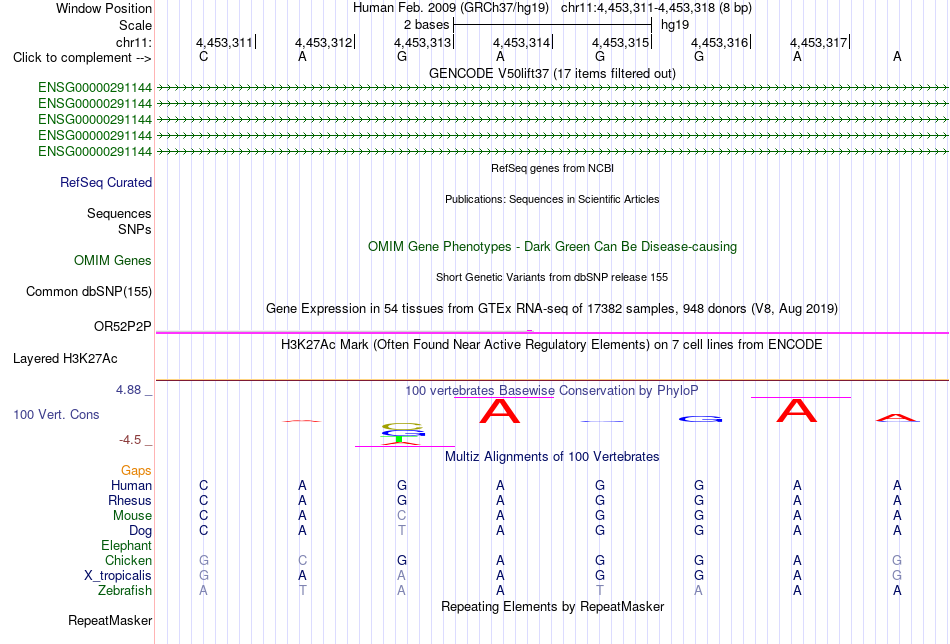Select the X_tropicalis species label
The width and height of the screenshot is (950, 644).
coord(118,576)
